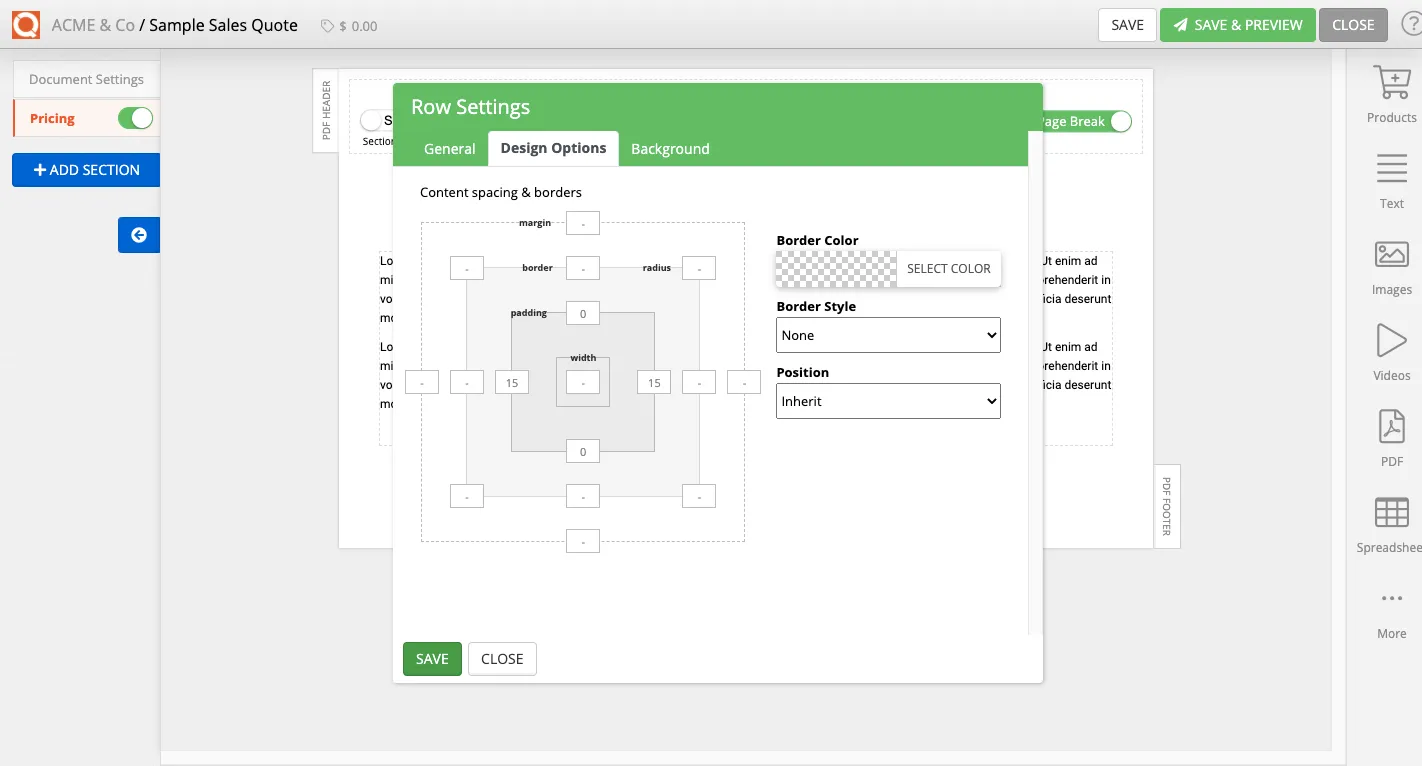The width and height of the screenshot is (1422, 766).
Task: Click the blue collapse arrow icon
Action: [138, 234]
